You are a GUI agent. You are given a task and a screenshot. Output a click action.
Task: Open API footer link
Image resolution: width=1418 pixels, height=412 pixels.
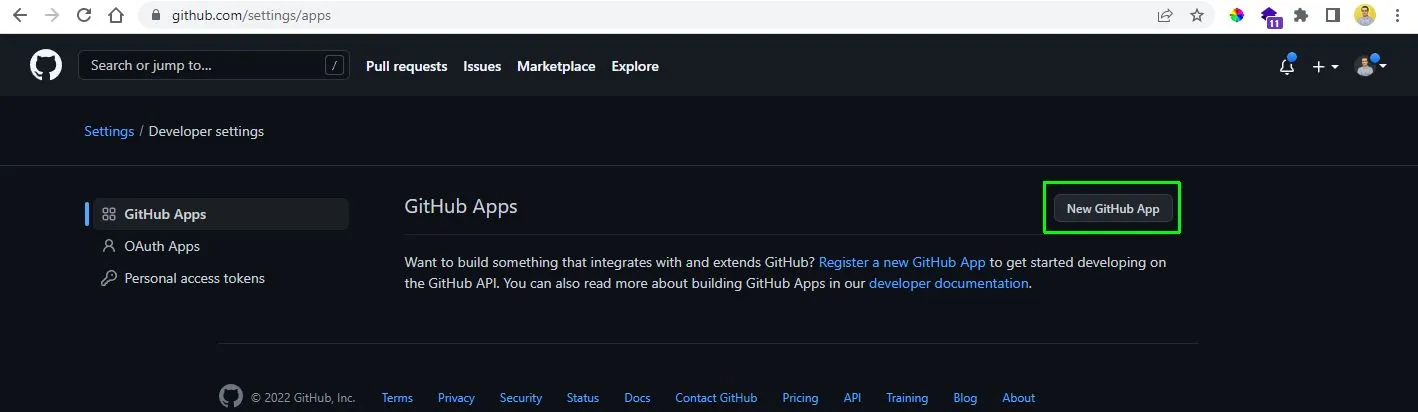pos(852,398)
